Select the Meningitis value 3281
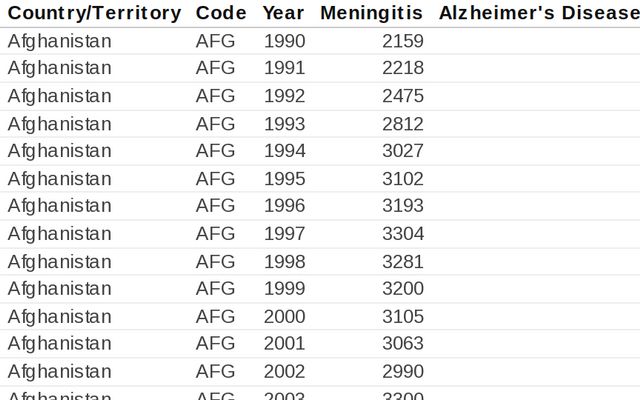Screen dimensions: 640x400 coord(403,262)
